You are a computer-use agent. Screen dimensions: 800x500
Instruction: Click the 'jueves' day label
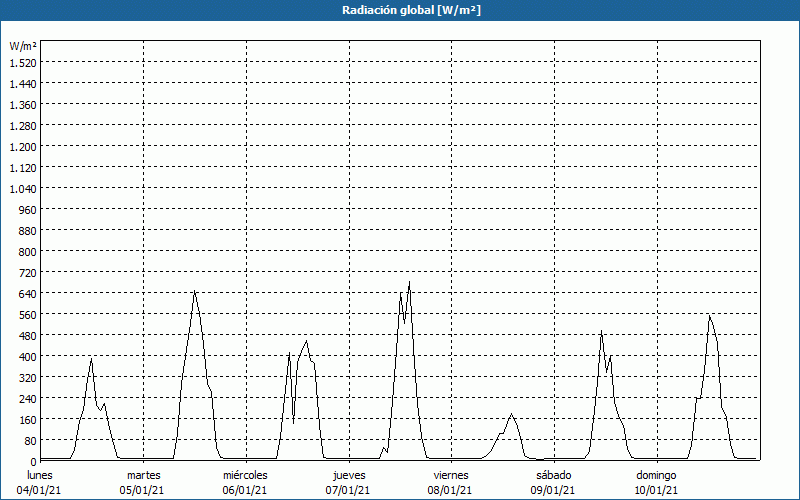[349, 475]
